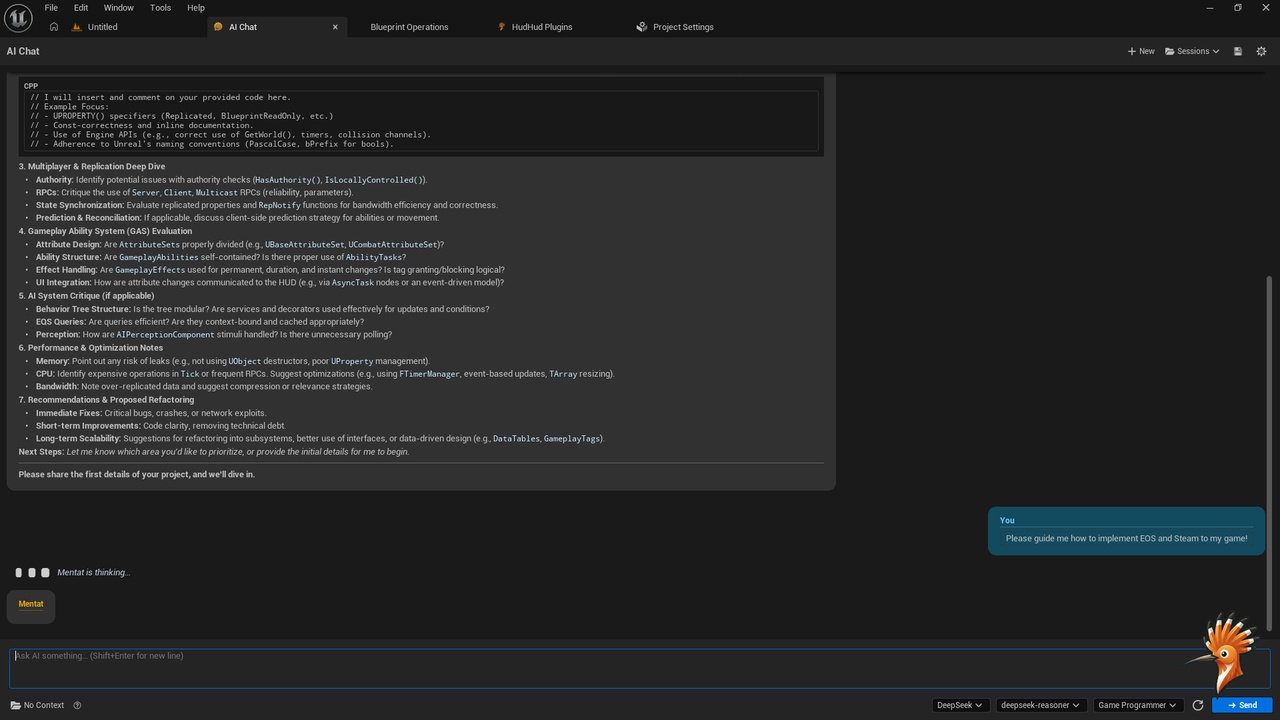The height and width of the screenshot is (720, 1280).
Task: Open the HudHud Plugins tab
Action: [x=542, y=27]
